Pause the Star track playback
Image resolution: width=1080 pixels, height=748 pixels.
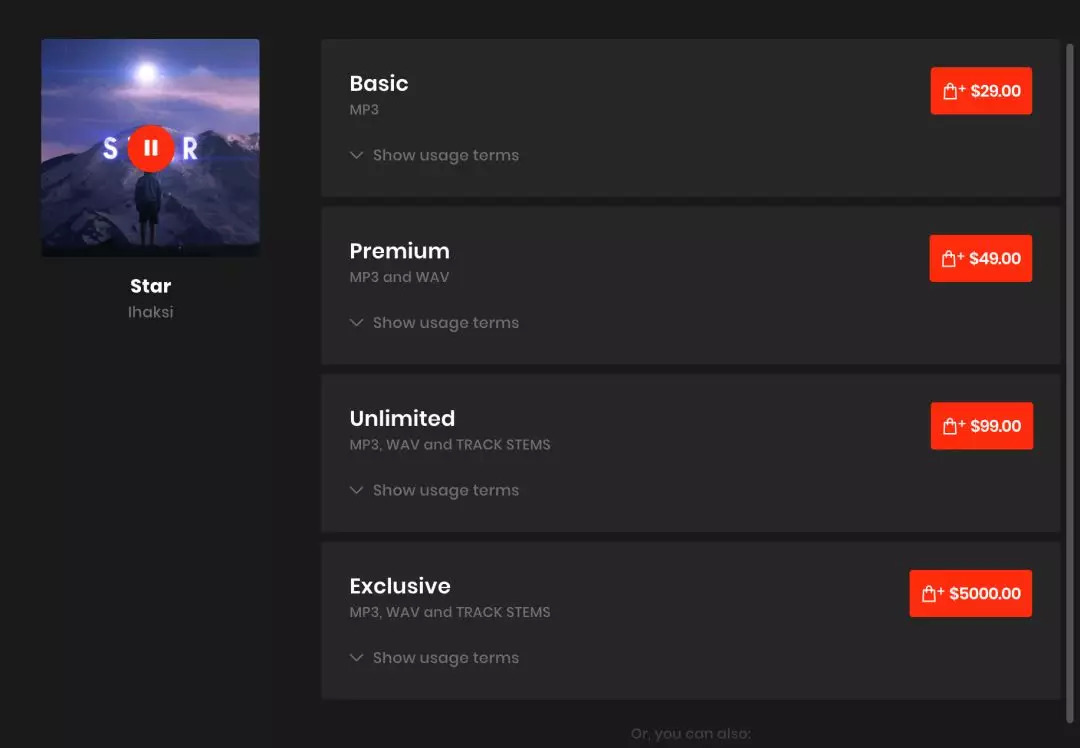pyautogui.click(x=151, y=148)
